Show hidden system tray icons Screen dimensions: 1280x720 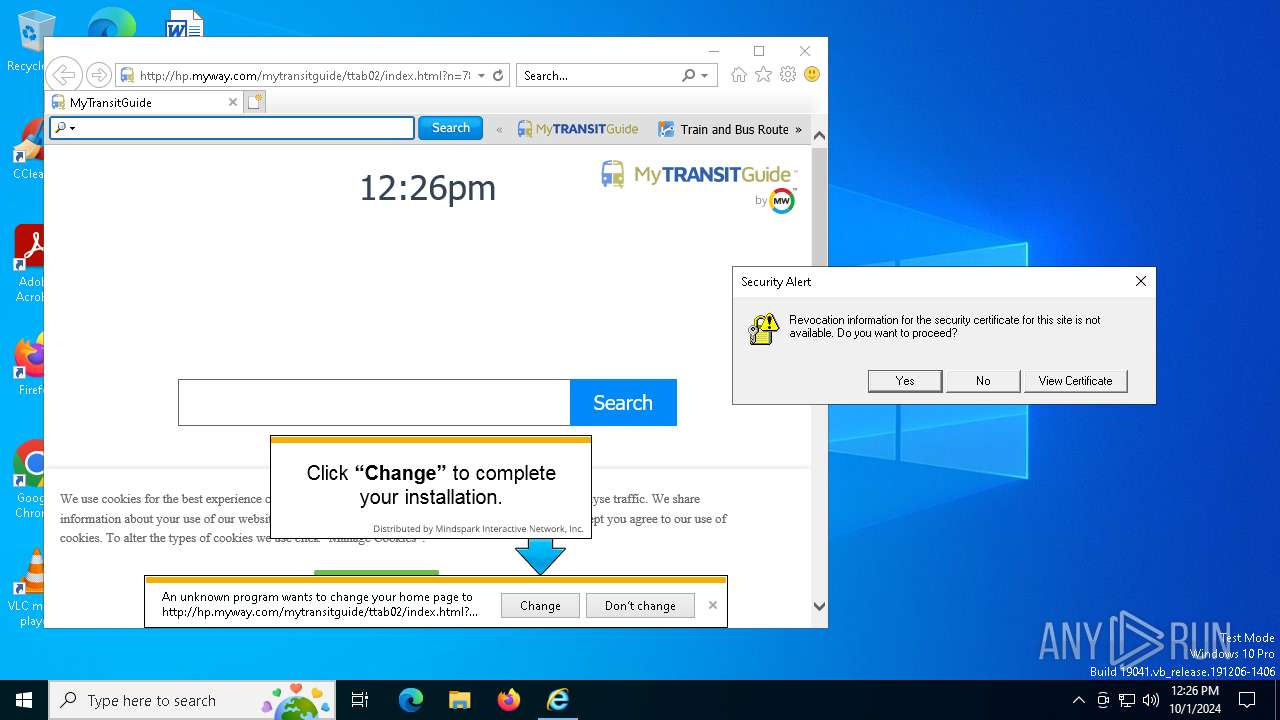point(1078,700)
